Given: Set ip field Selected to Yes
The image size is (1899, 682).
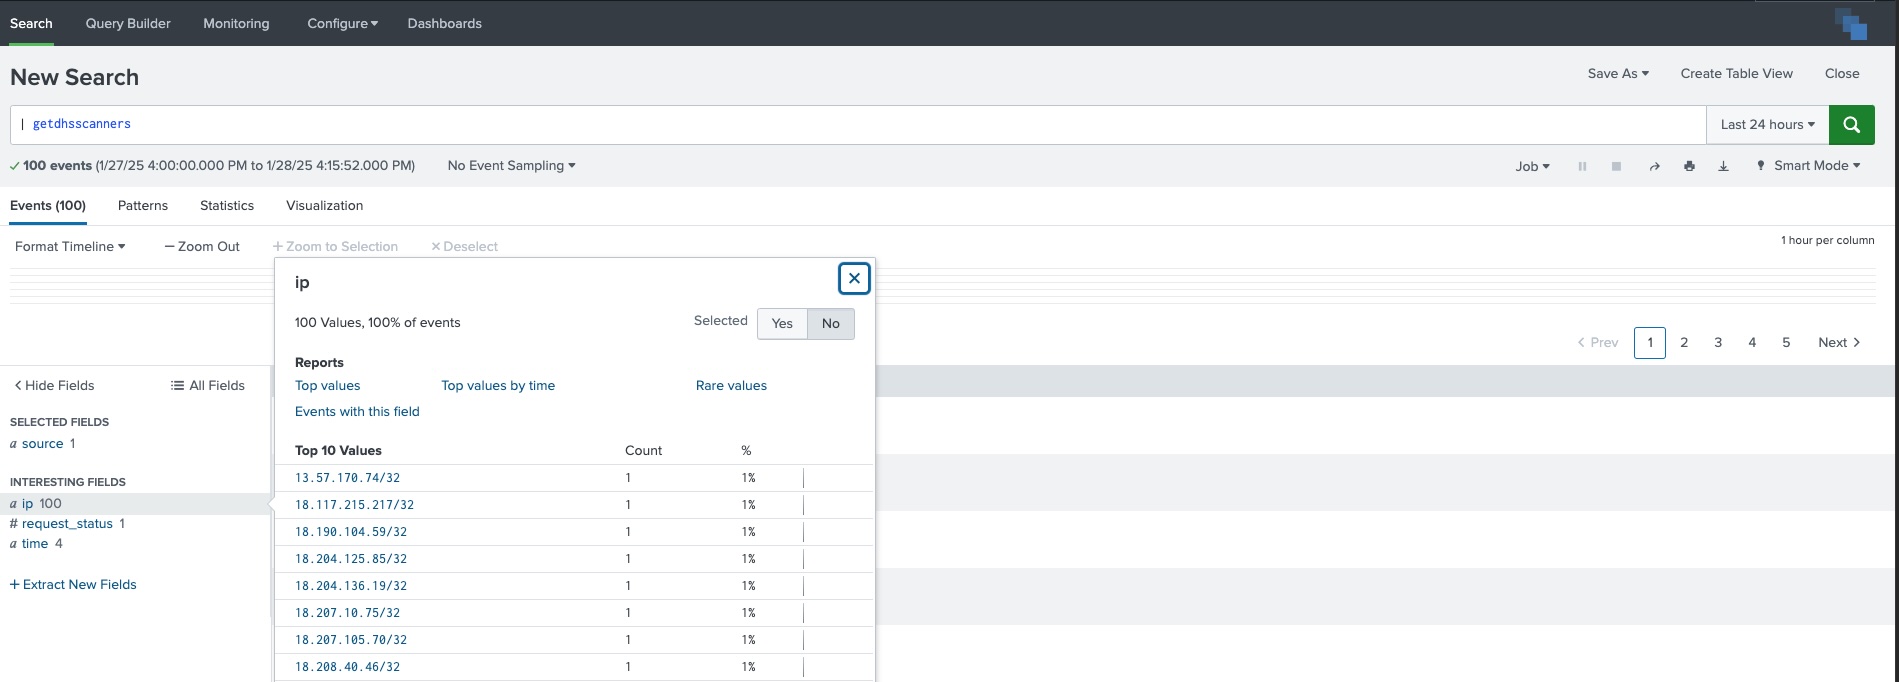Looking at the screenshot, I should tap(782, 324).
